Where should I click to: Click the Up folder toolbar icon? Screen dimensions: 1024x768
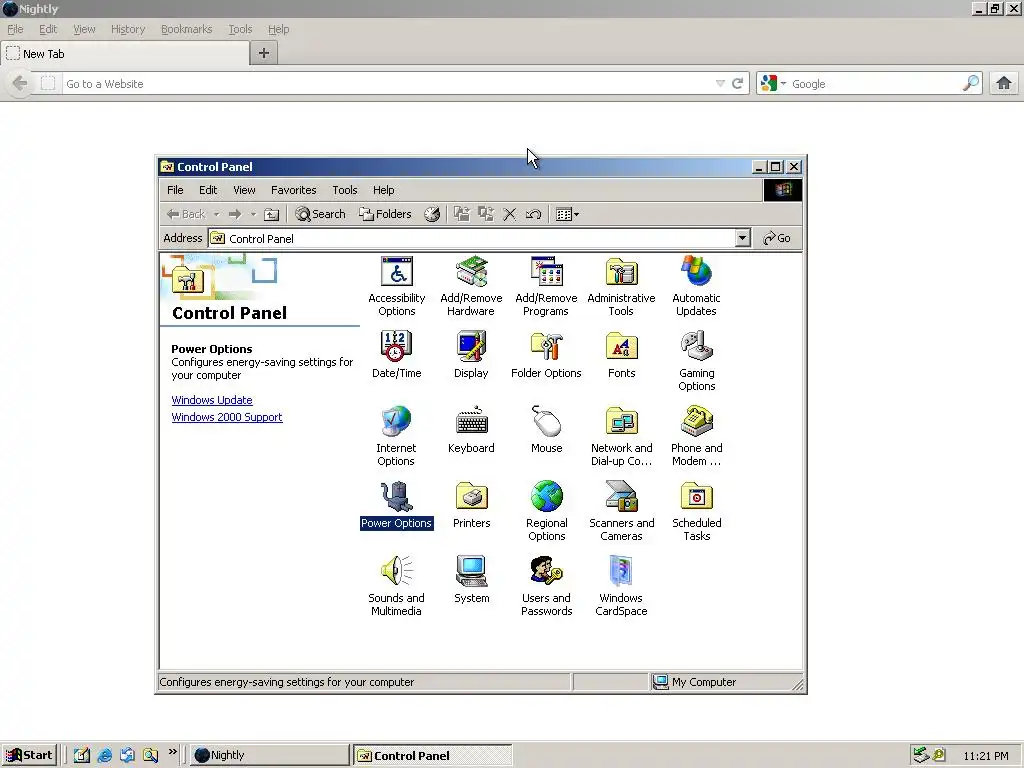coord(272,214)
